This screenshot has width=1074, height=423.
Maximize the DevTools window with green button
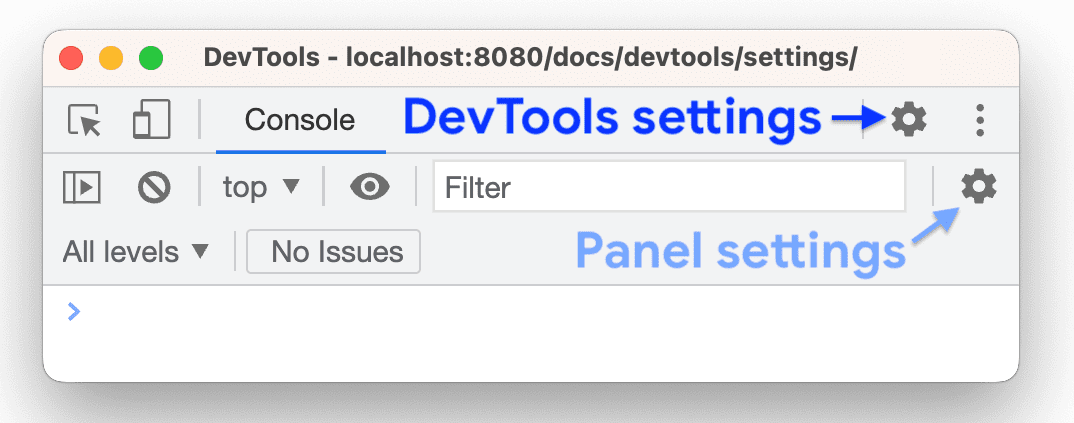(x=151, y=58)
